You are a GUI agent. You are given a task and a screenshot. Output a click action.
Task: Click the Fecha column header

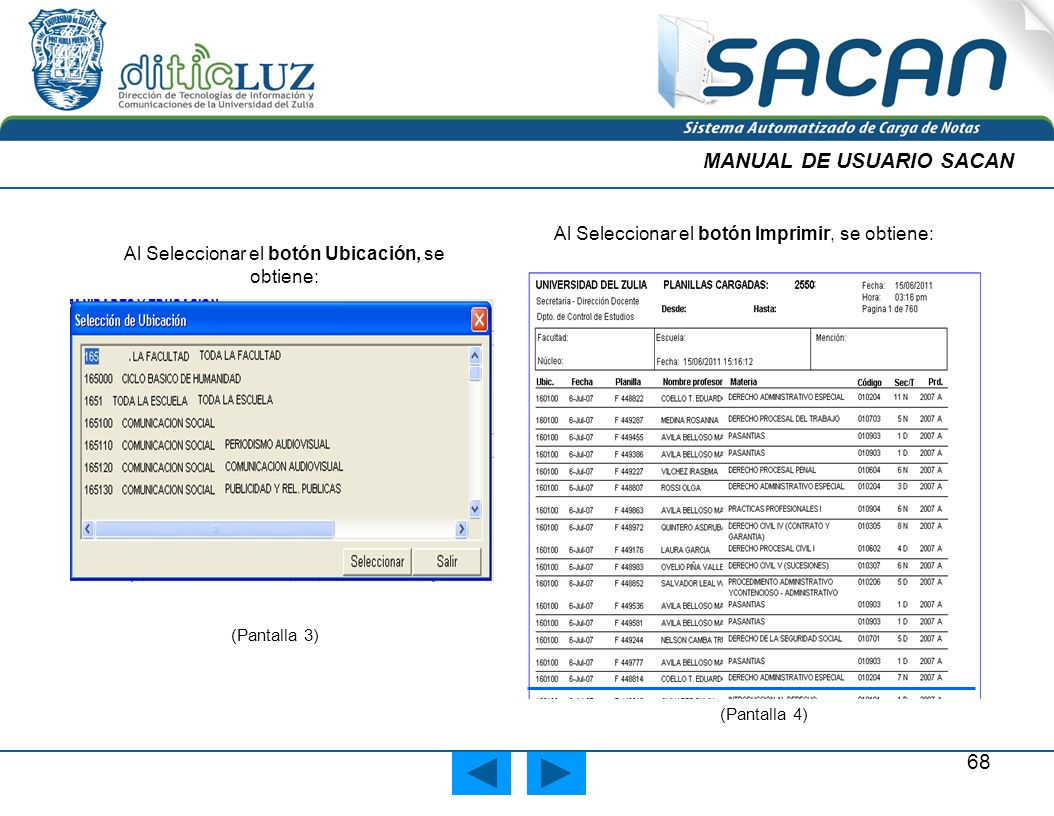point(582,382)
